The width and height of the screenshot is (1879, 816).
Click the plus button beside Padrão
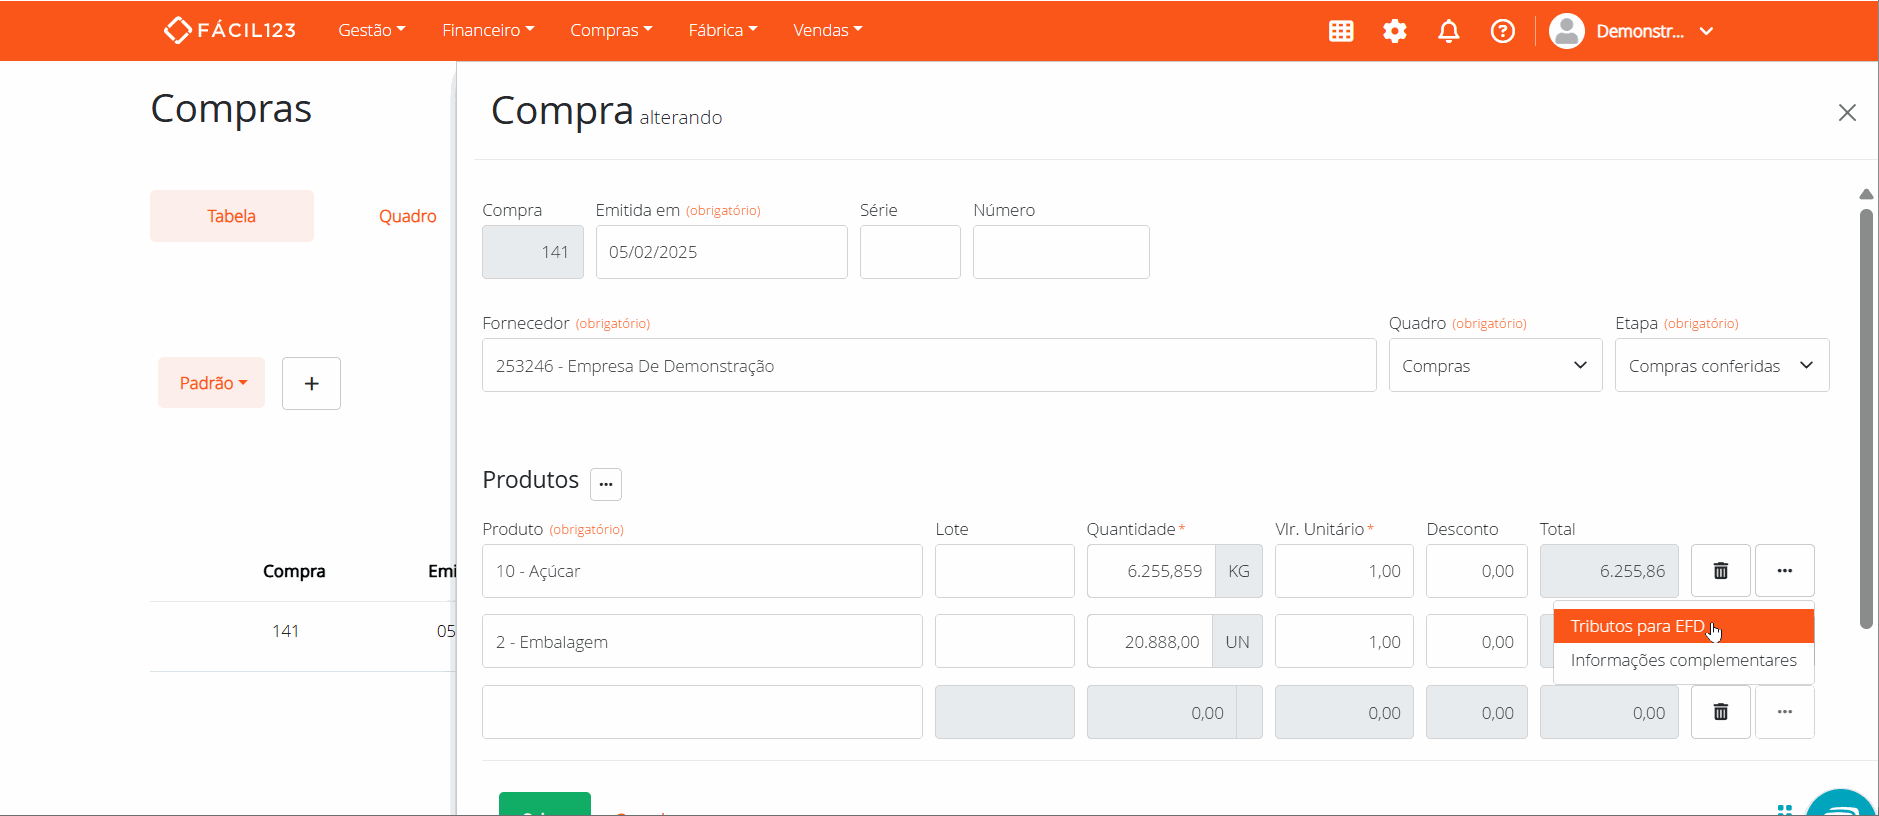pos(311,383)
